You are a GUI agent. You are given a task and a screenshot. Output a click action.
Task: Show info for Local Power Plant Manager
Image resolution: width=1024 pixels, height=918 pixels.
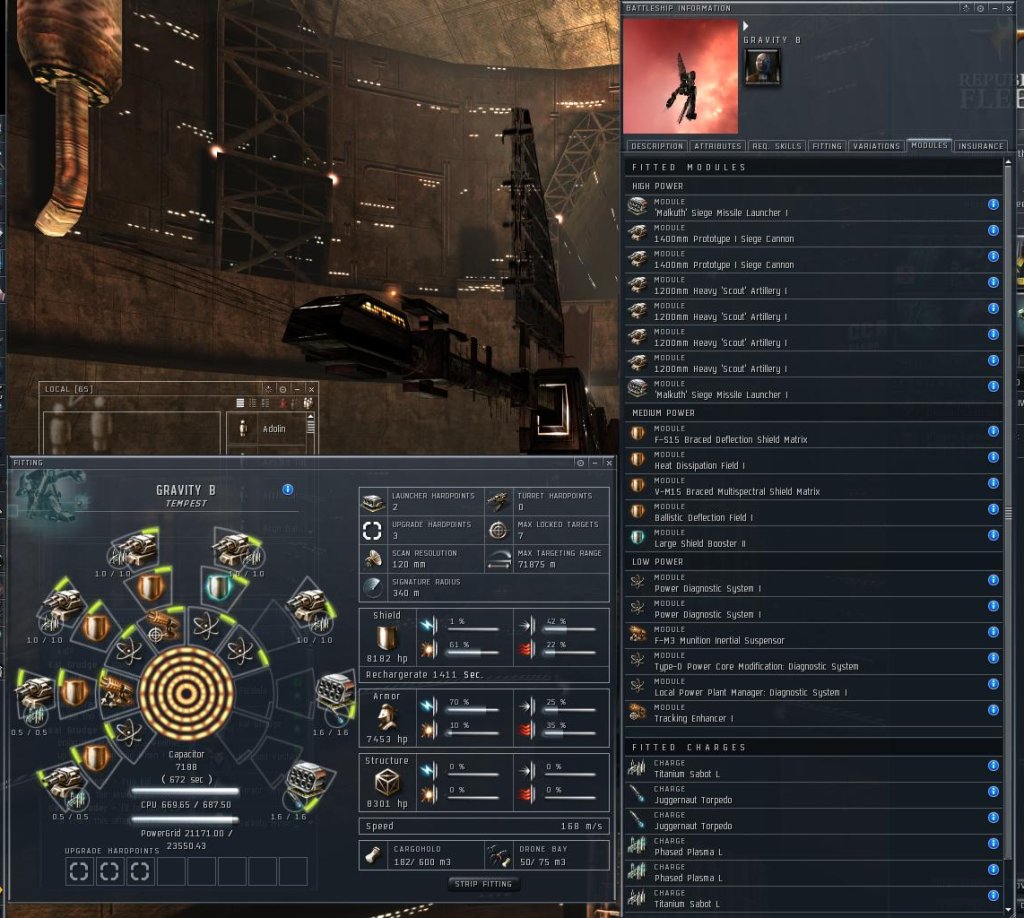tap(993, 684)
